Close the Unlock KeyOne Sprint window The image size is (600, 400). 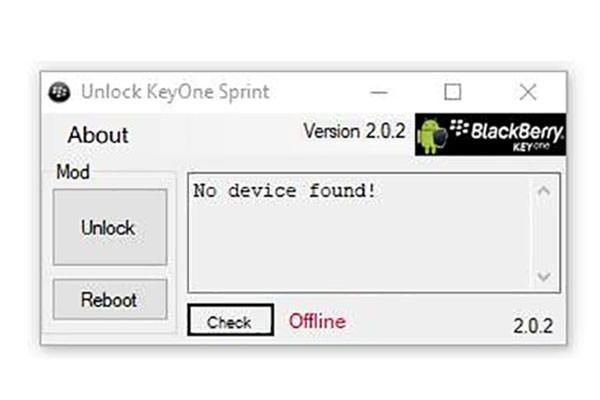[528, 92]
